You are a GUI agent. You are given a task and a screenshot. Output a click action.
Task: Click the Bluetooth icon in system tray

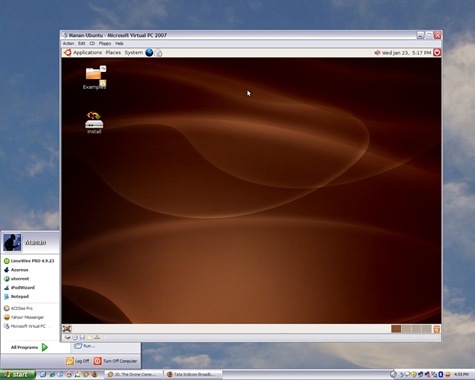(x=440, y=375)
